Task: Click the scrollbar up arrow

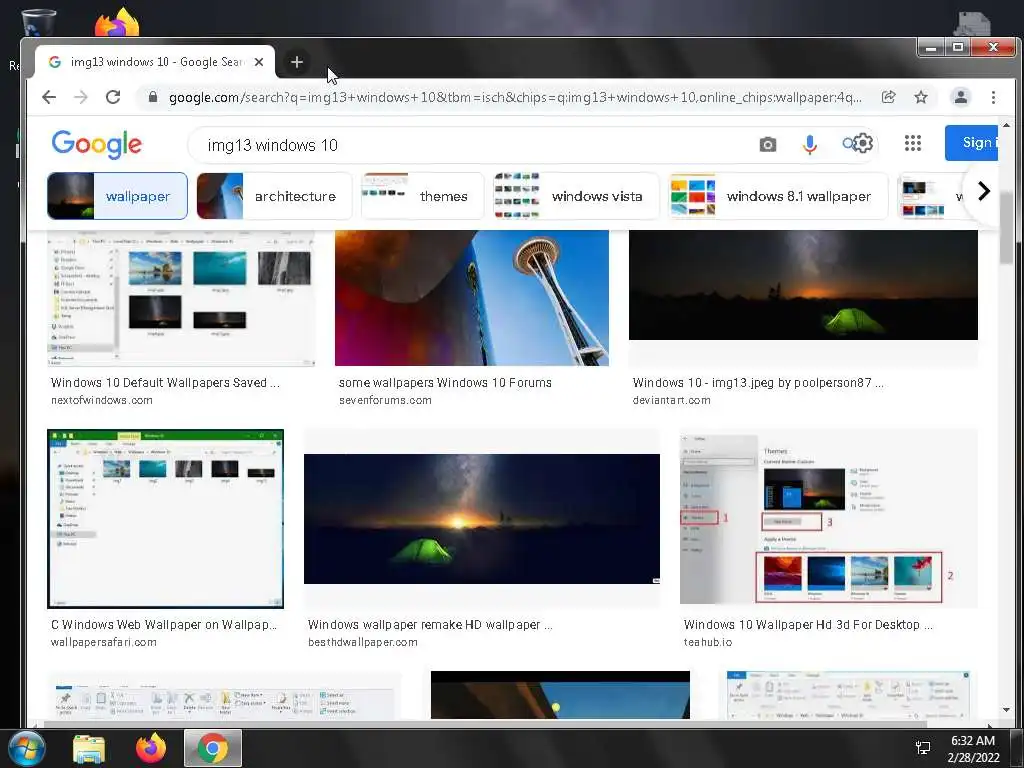Action: click(1006, 125)
